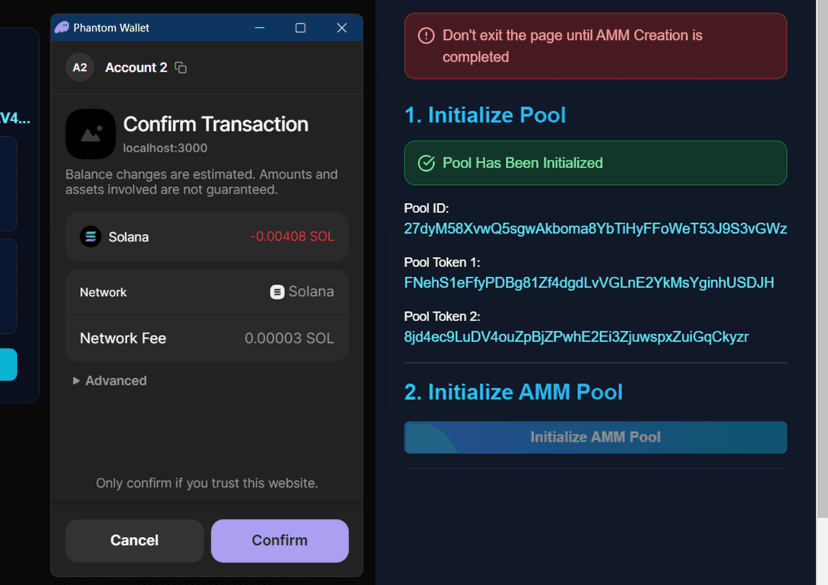
Task: Select the Account 2 name
Action: [x=136, y=68]
